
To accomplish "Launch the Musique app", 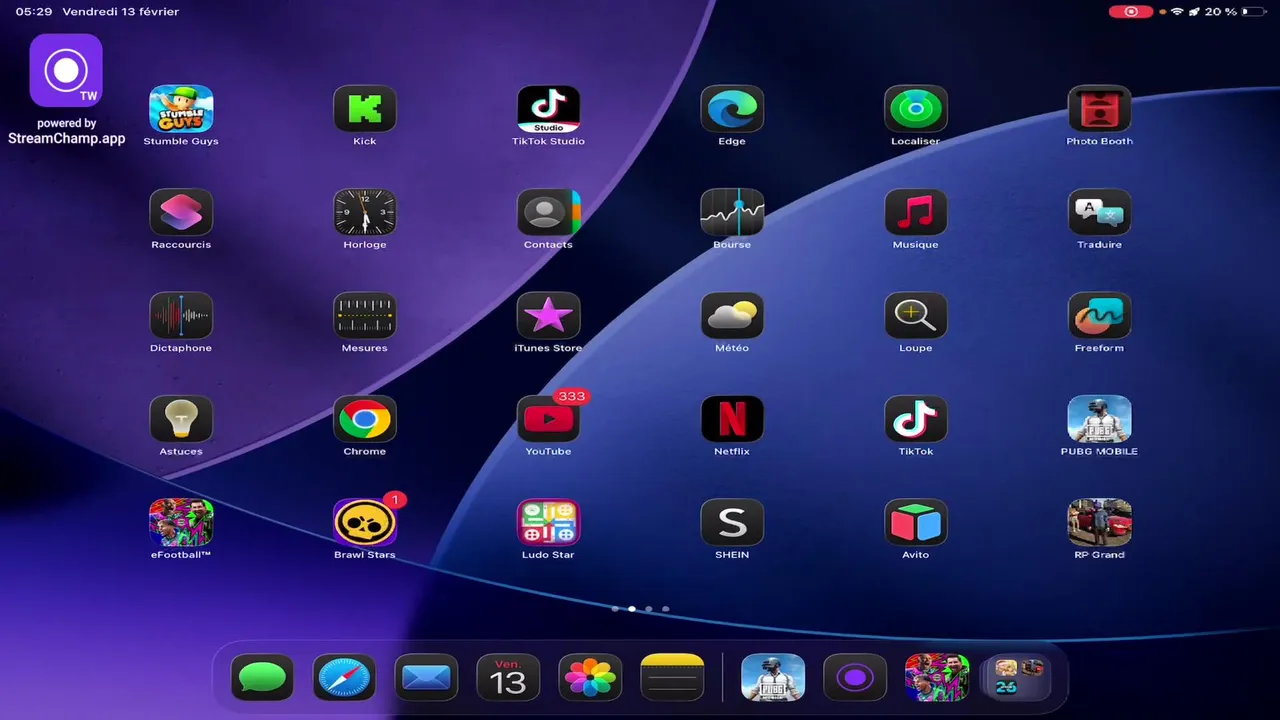I will pos(916,212).
